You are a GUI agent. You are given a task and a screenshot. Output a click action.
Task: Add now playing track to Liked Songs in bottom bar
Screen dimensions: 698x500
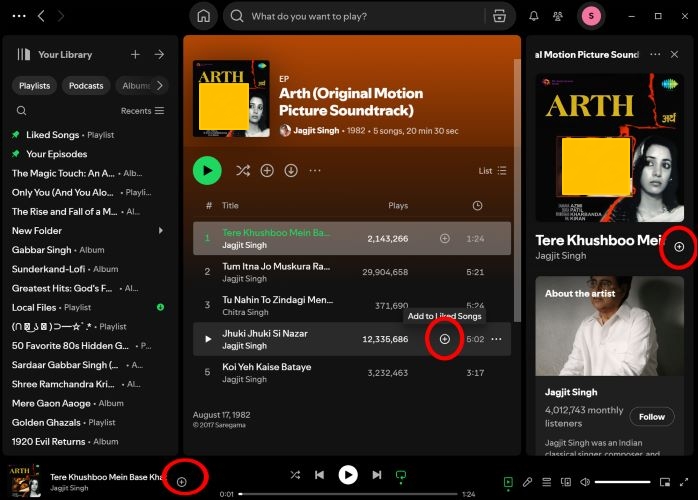(x=182, y=482)
